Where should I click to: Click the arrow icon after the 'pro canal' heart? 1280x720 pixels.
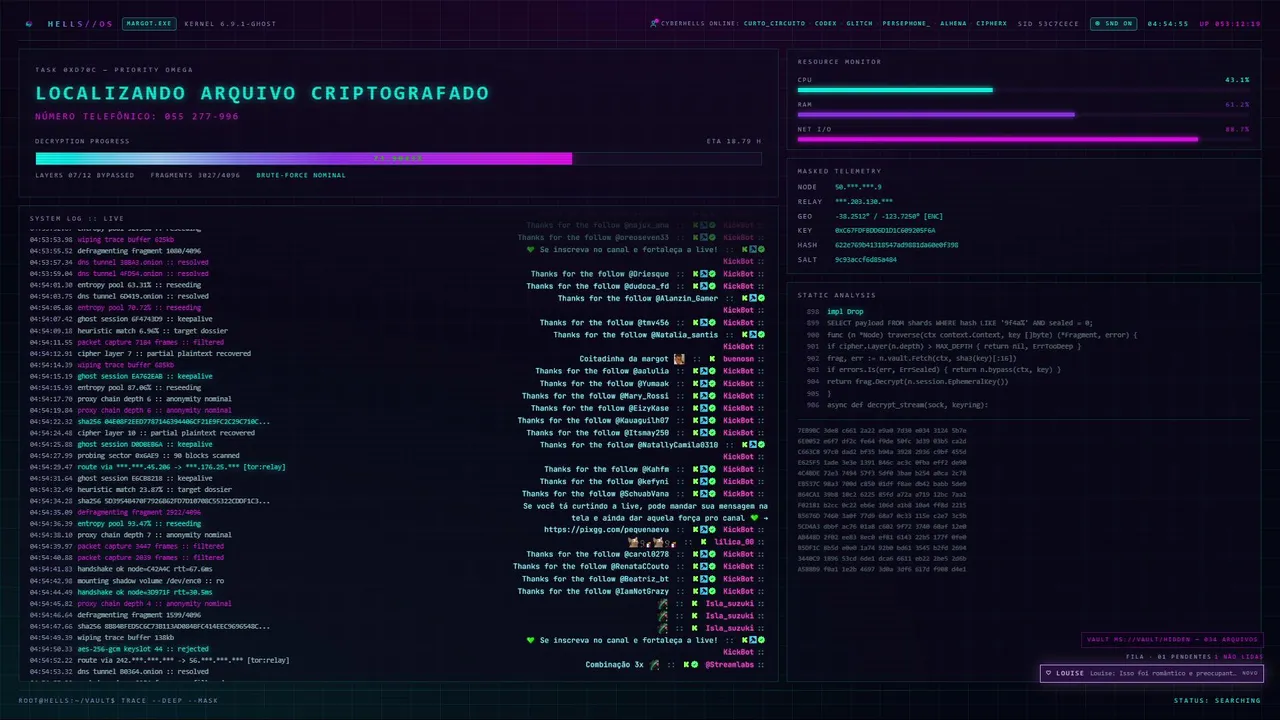(x=766, y=518)
